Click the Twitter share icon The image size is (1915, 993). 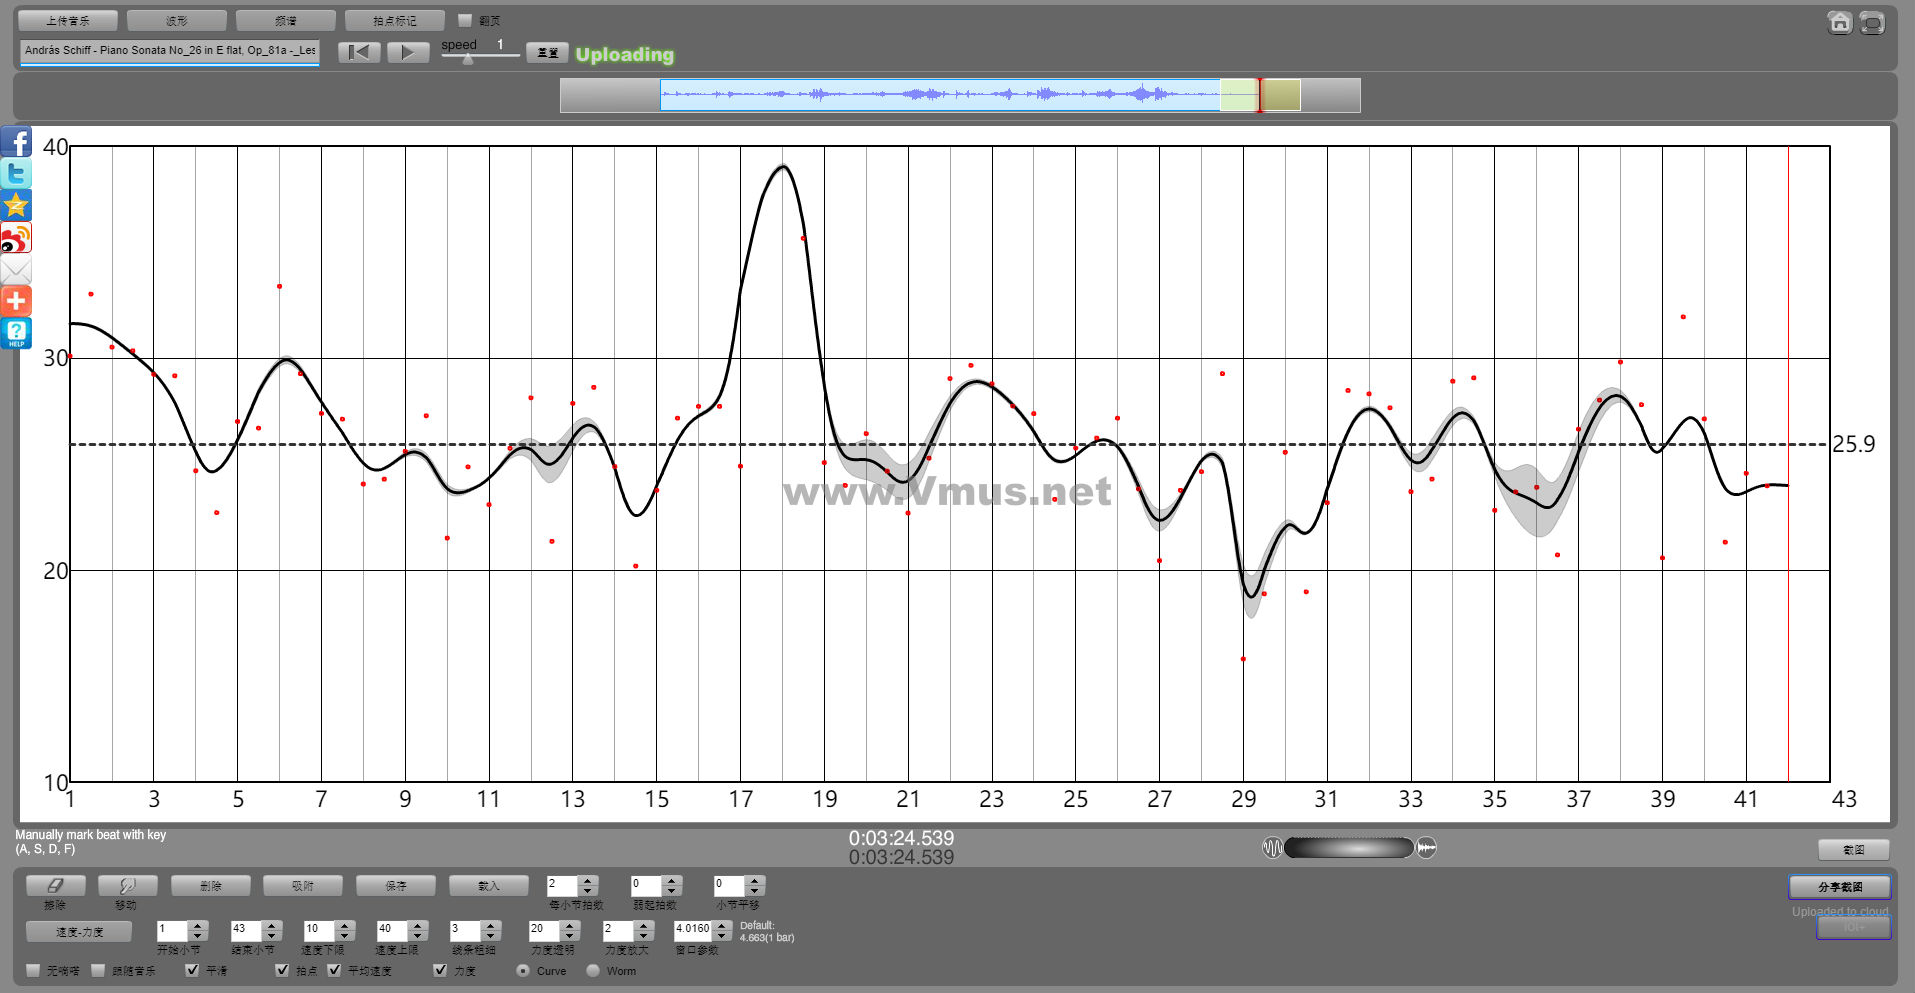coord(16,174)
